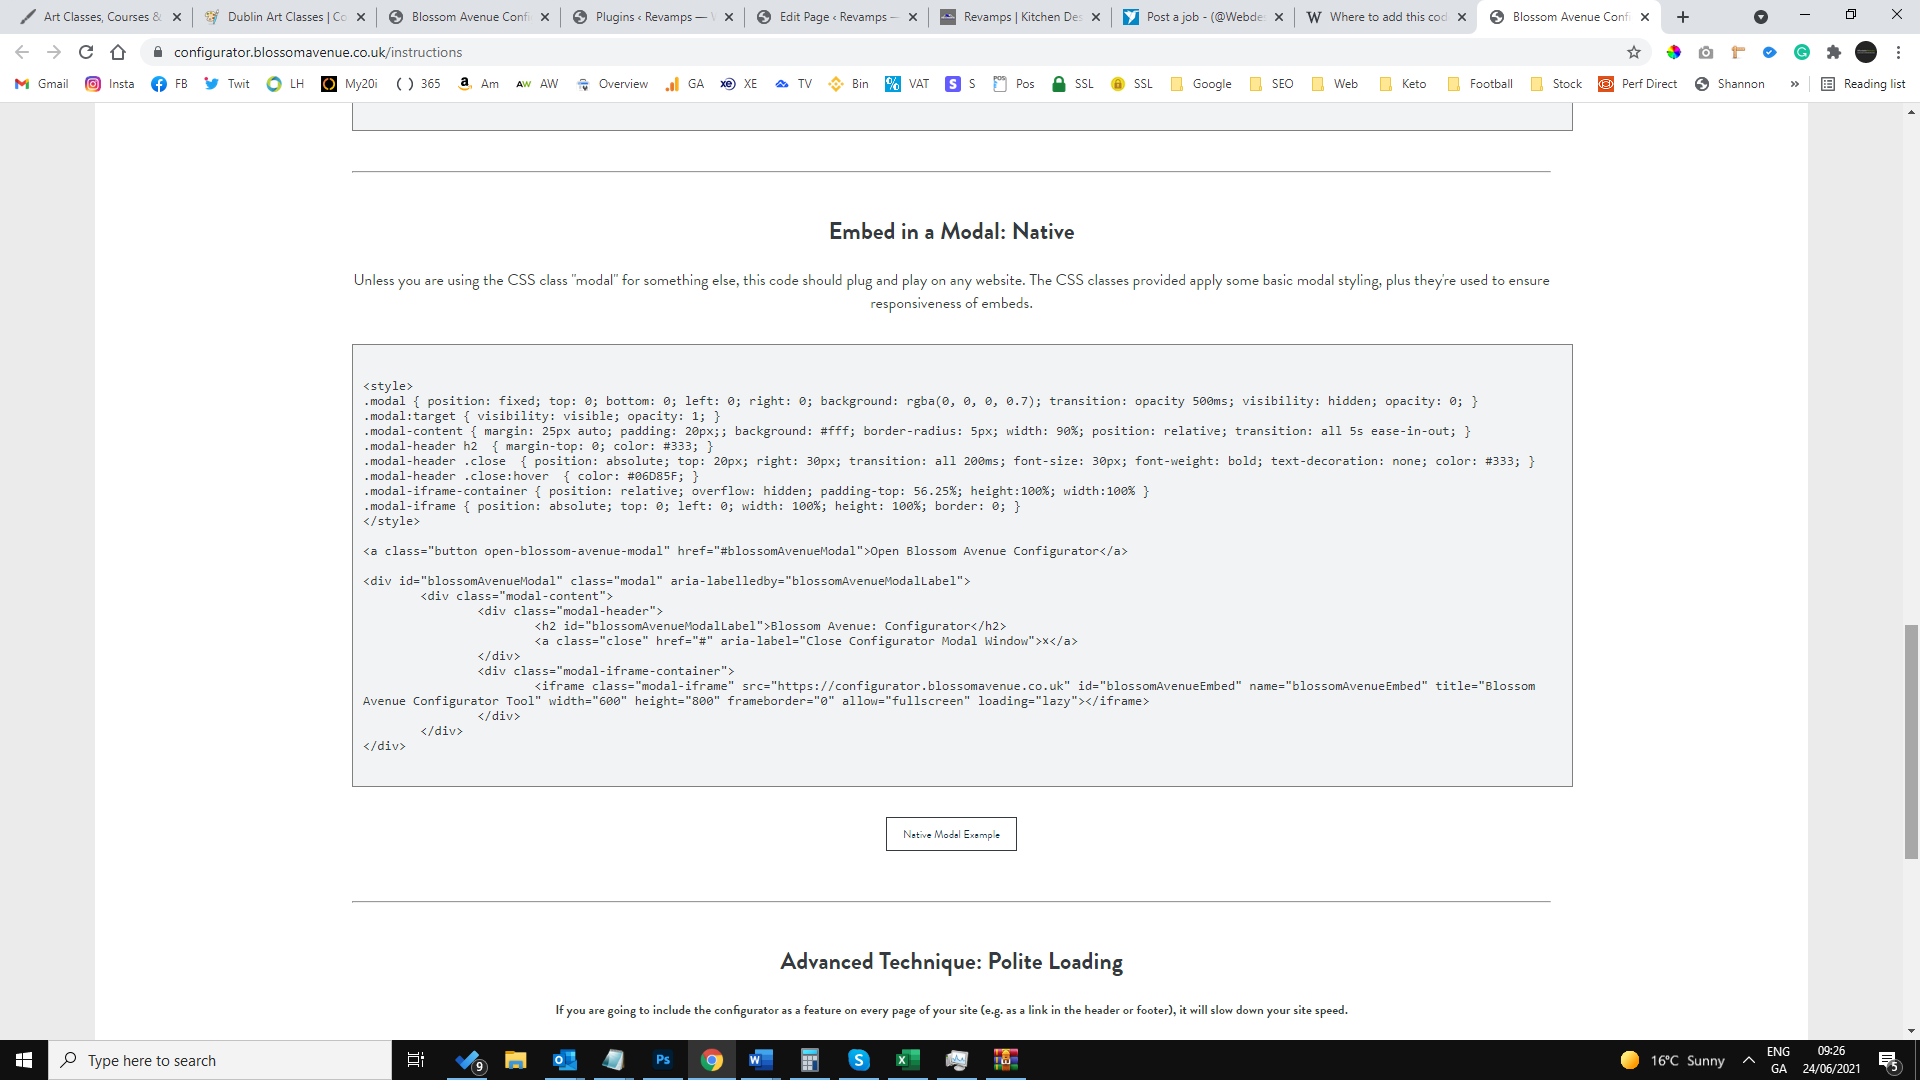Open the Bin bookmark
Screen dimensions: 1920x1080
[849, 84]
